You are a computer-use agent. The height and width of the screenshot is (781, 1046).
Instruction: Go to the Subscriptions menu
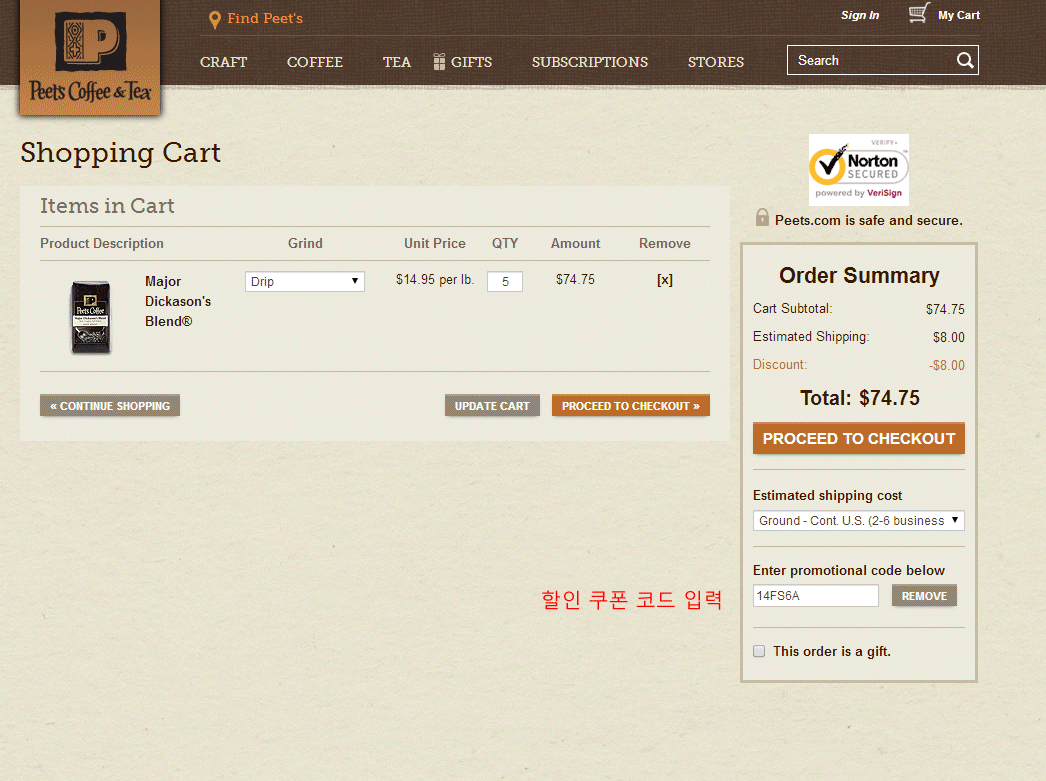[x=589, y=62]
